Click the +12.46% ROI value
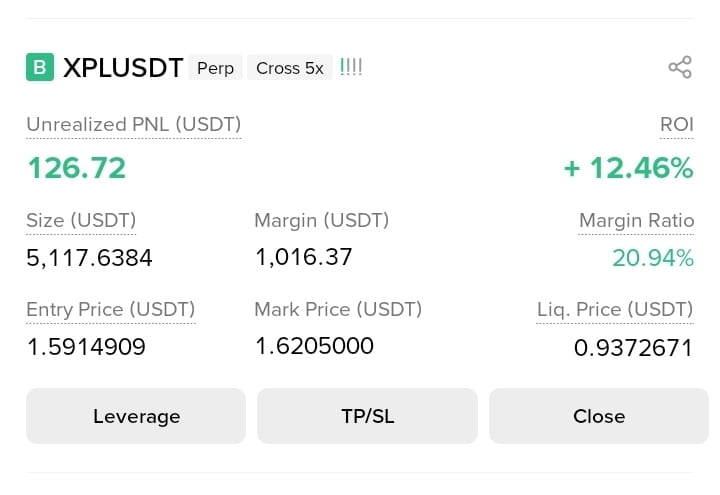Screen dimensions: 720x495 tap(629, 168)
